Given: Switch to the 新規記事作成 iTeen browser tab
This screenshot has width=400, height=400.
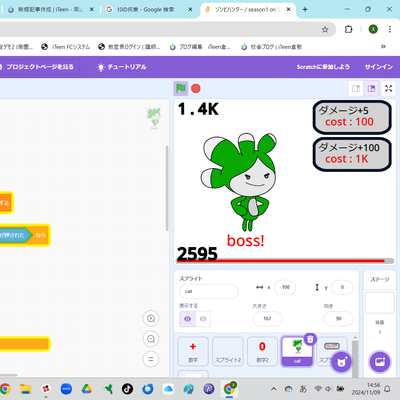Looking at the screenshot, I should tap(50, 9).
